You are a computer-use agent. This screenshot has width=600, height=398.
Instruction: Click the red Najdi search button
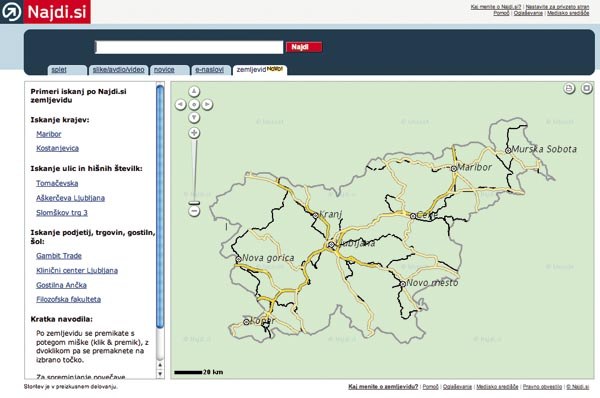[x=303, y=47]
